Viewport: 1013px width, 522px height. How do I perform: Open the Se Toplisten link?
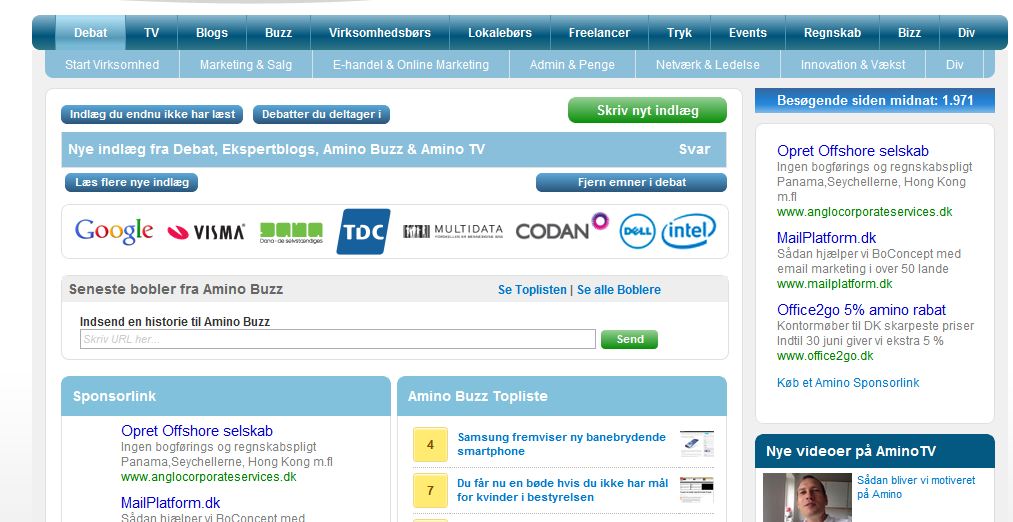tap(532, 290)
